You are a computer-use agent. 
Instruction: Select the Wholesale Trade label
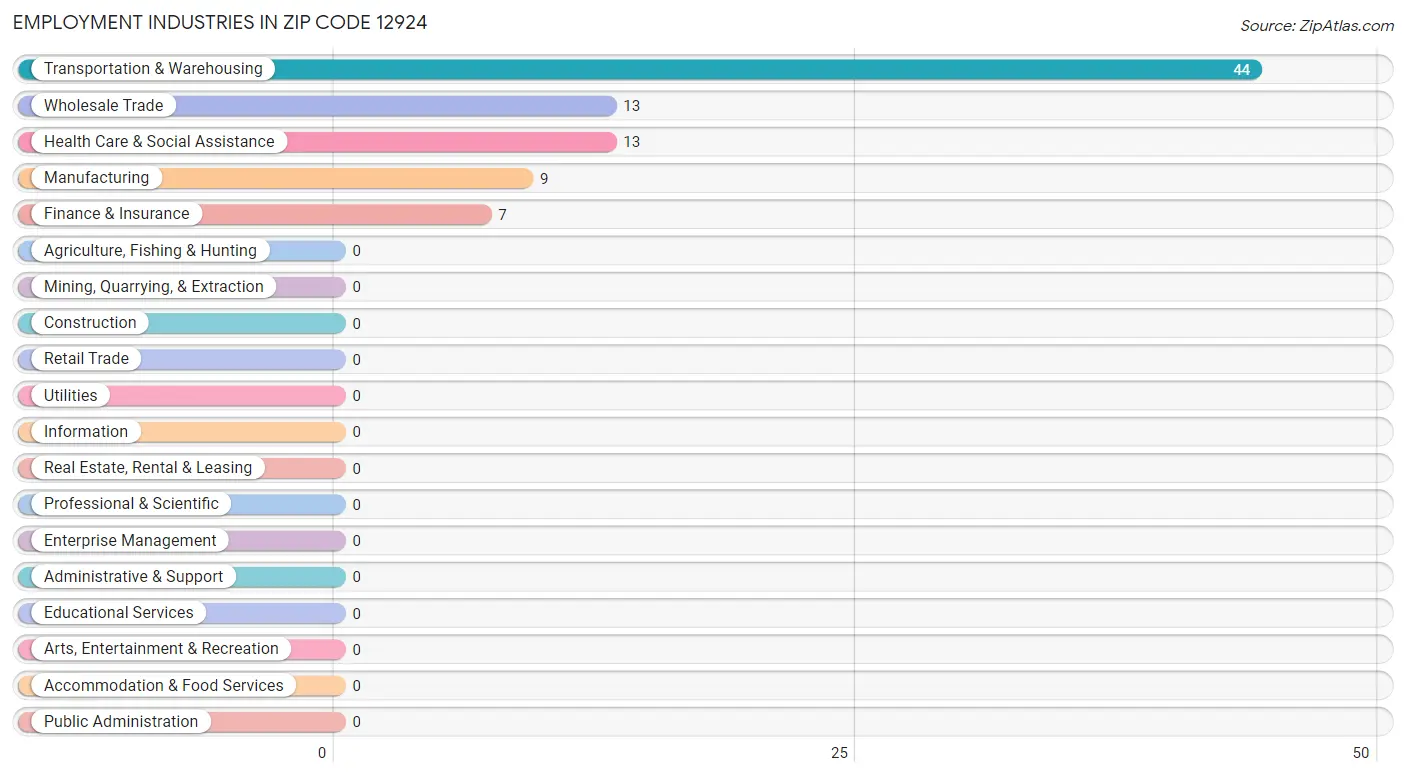(x=103, y=105)
